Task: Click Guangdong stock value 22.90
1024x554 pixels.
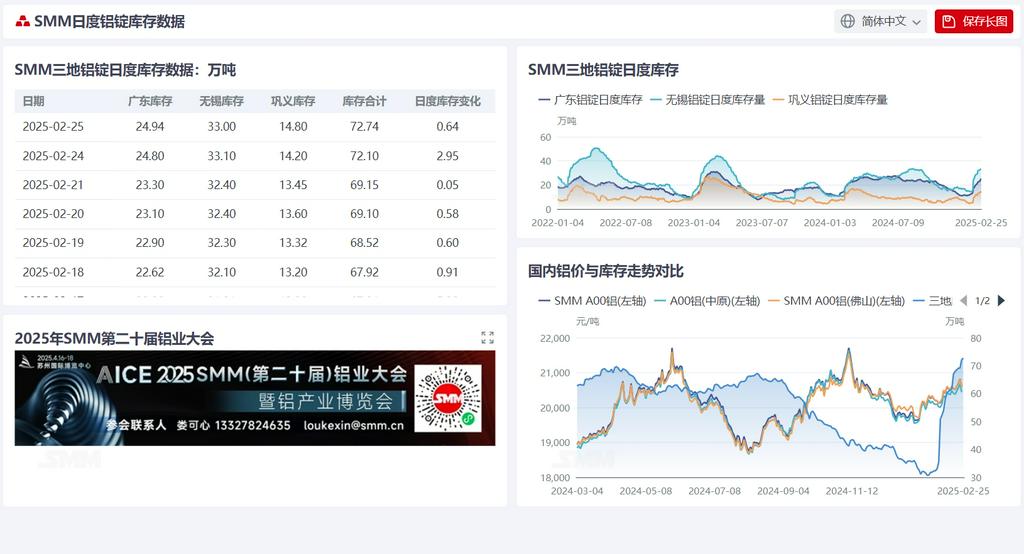Action: point(150,242)
